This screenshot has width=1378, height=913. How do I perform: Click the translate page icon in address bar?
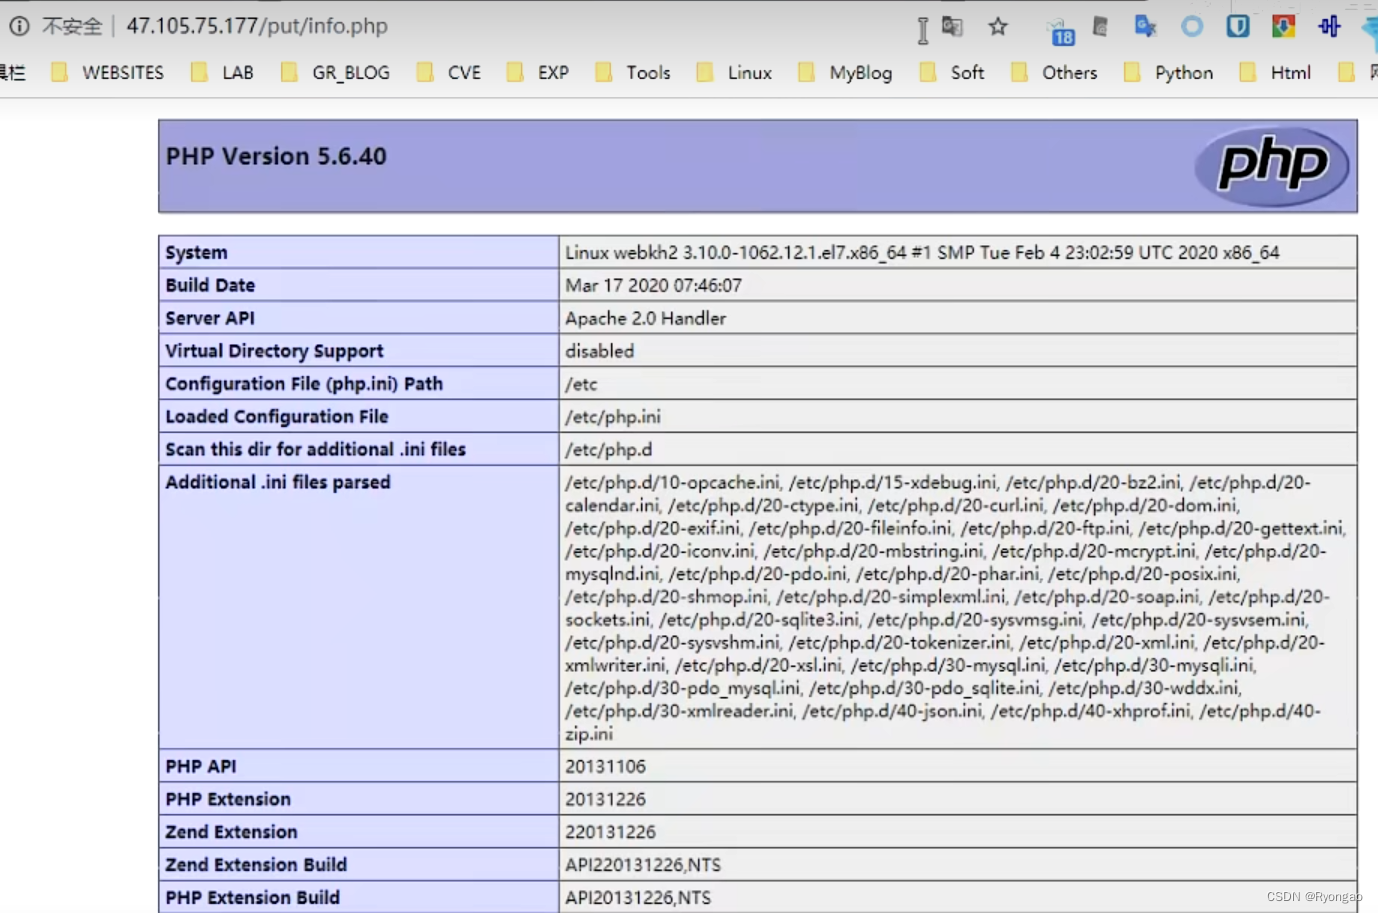952,27
